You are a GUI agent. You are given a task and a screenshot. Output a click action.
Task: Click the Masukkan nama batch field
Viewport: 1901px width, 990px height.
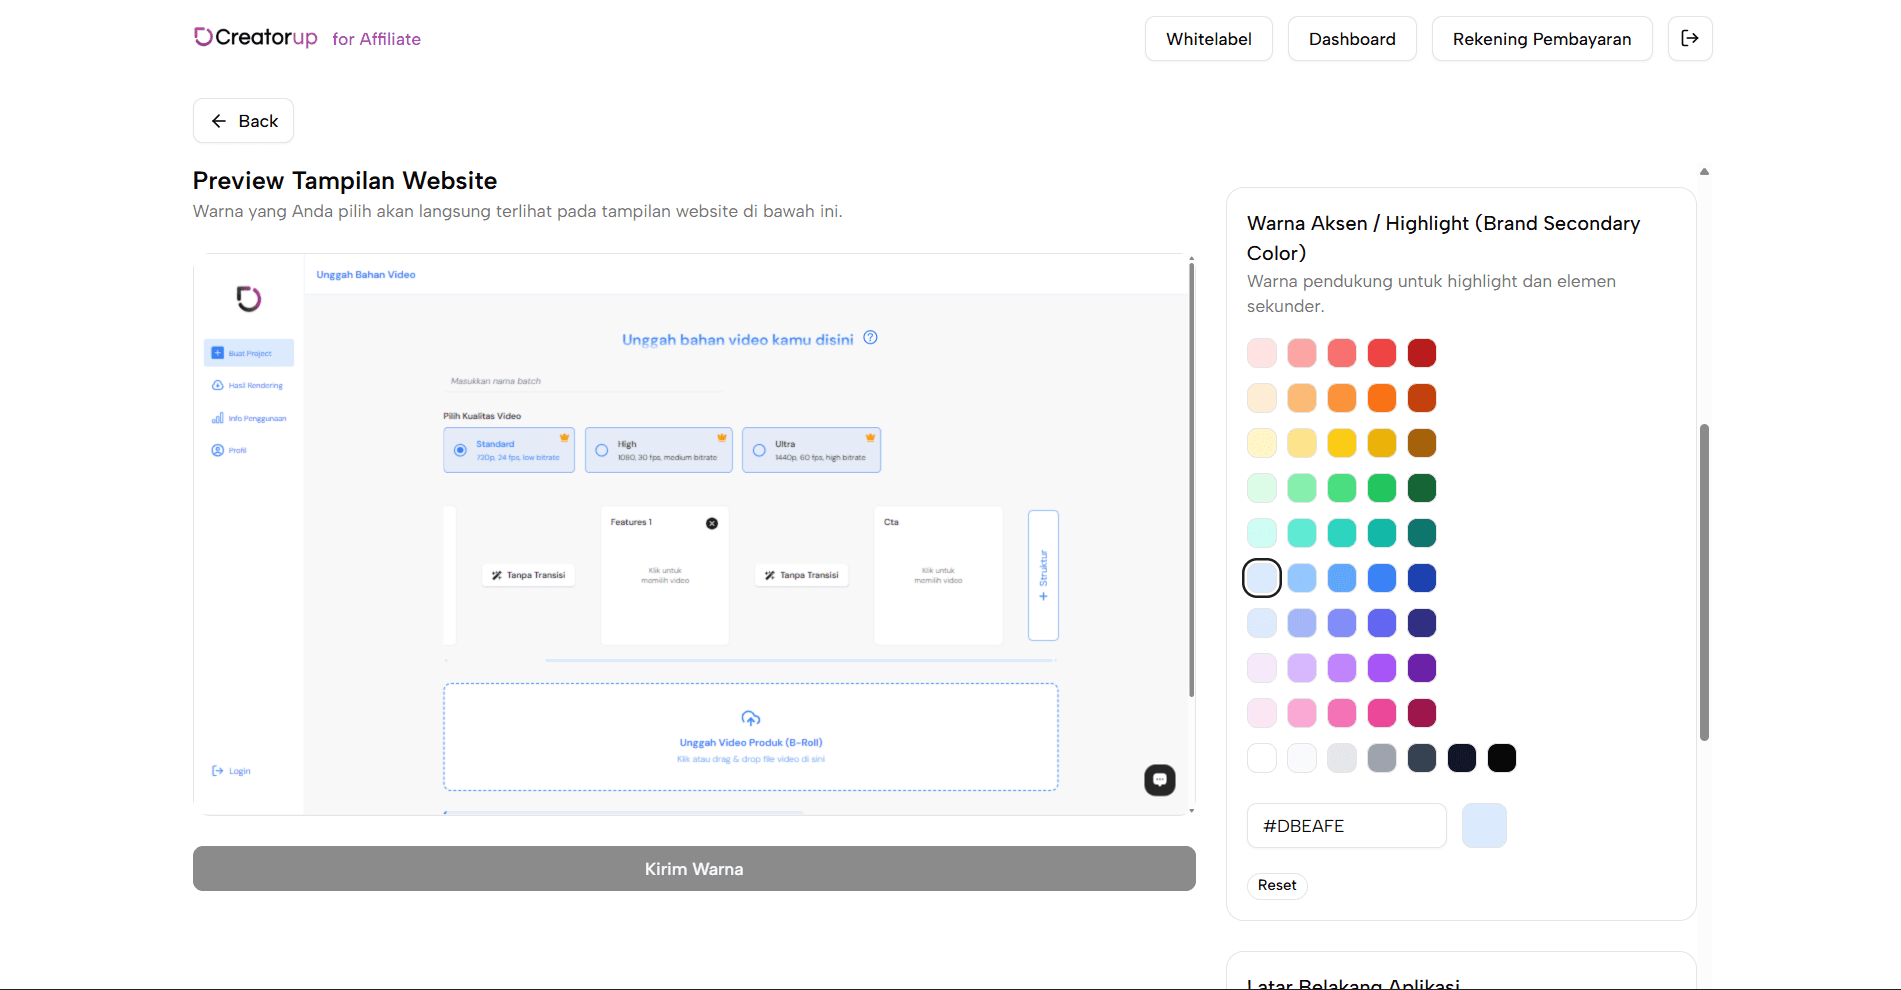[x=583, y=381]
